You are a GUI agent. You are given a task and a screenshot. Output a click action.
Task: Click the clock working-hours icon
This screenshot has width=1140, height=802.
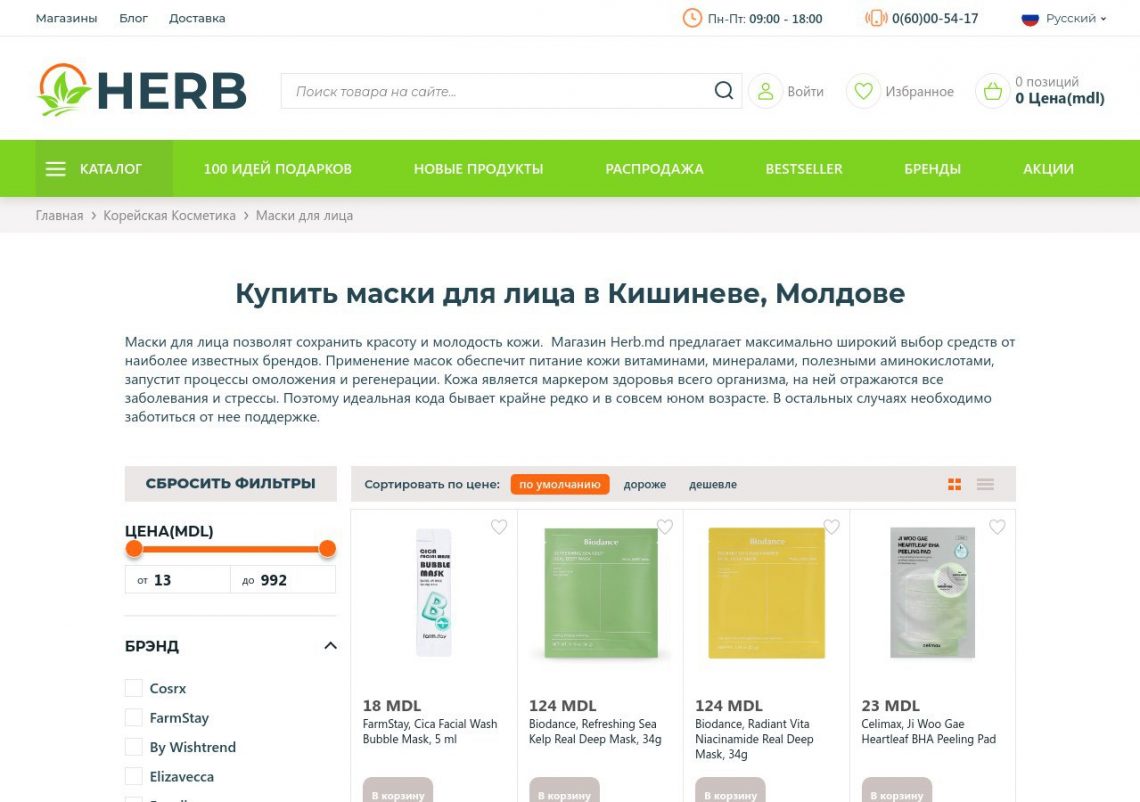point(692,17)
